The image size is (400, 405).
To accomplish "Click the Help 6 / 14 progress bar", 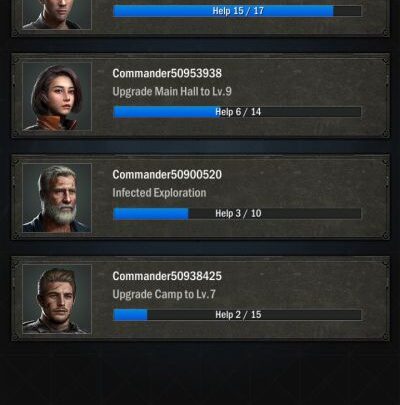I will tap(237, 112).
